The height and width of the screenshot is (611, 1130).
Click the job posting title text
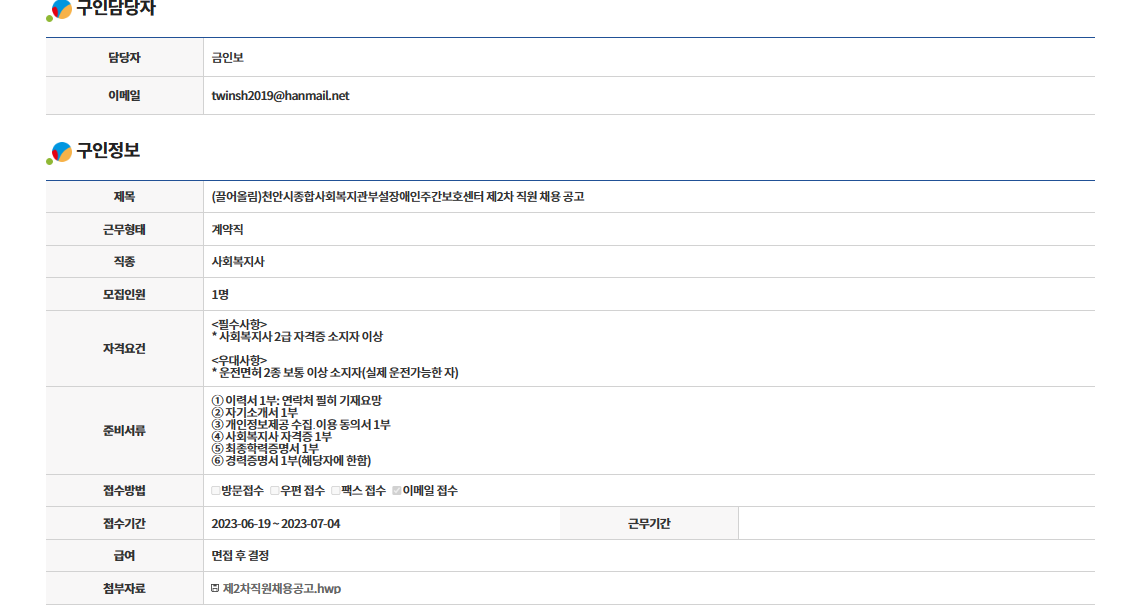[397, 197]
